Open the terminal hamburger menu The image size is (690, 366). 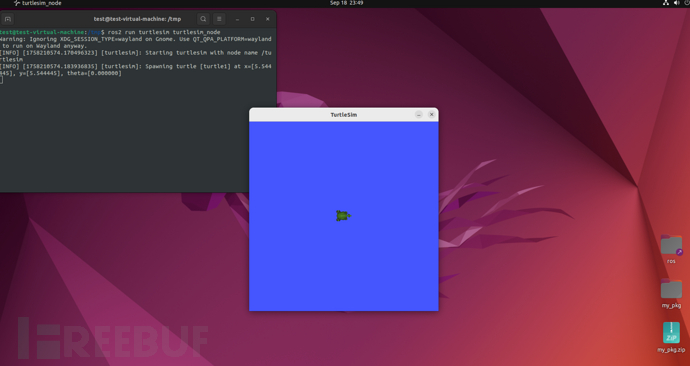point(219,19)
